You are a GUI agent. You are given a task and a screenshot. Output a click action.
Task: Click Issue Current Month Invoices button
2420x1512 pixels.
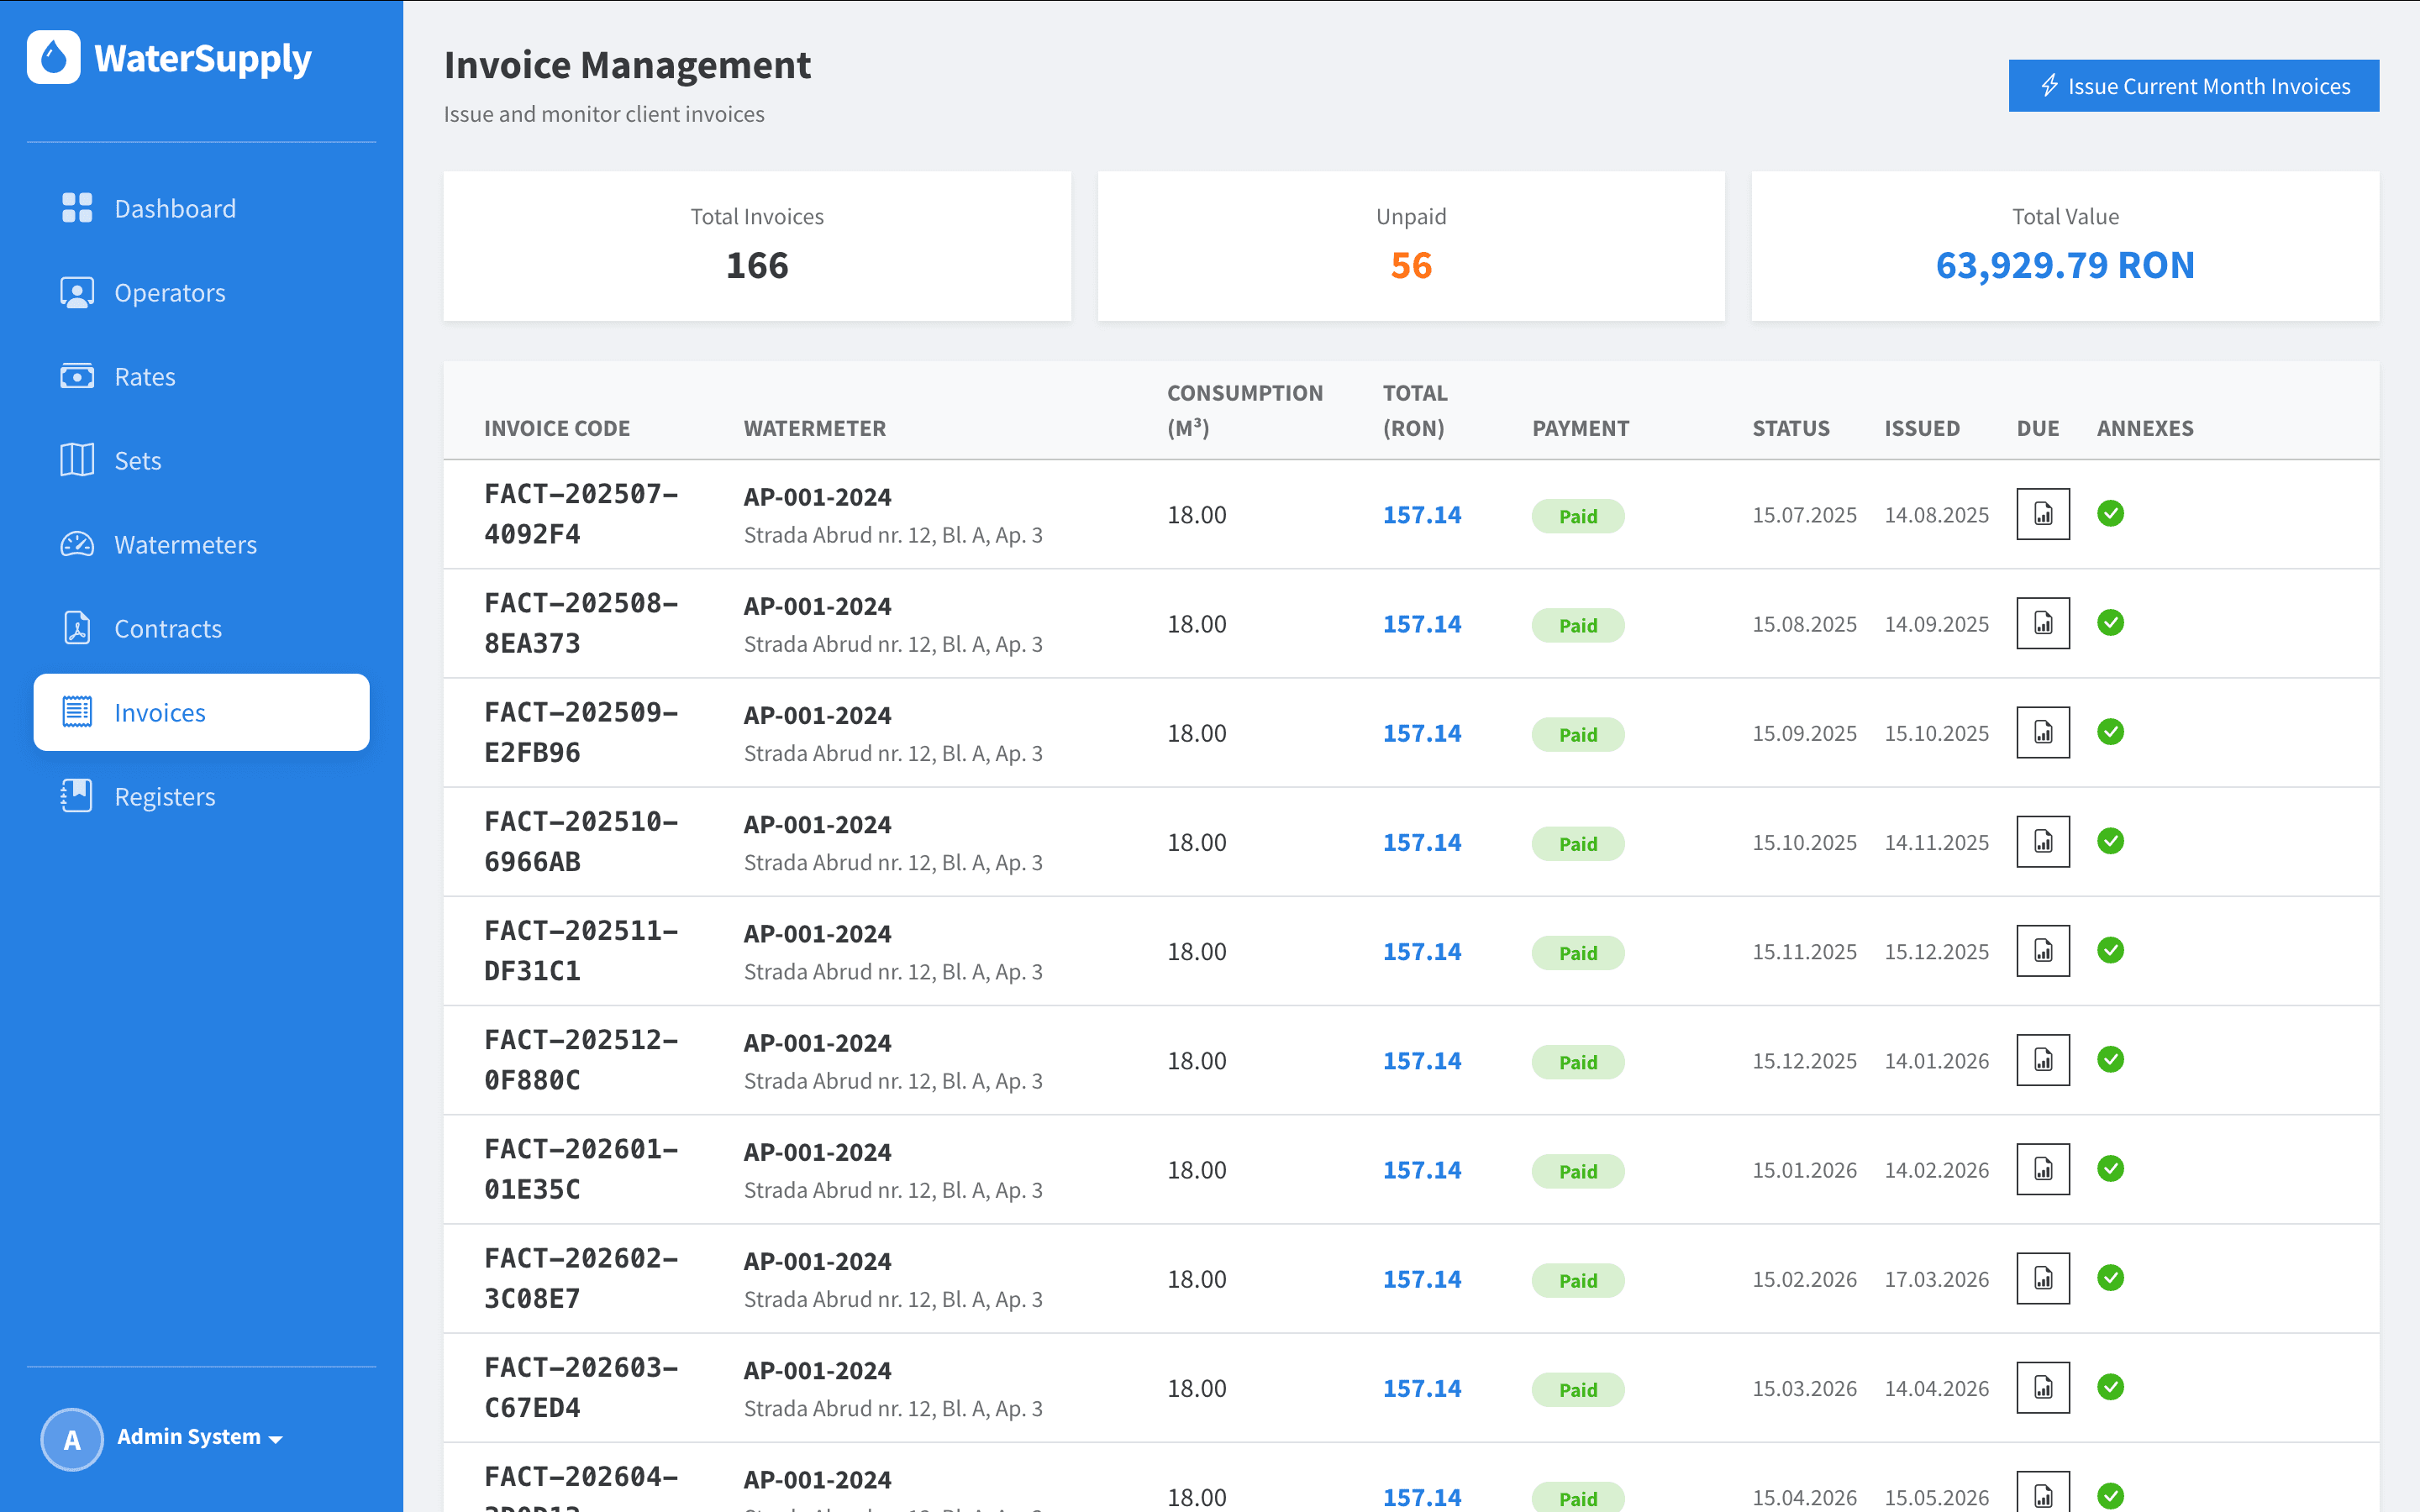pos(2193,86)
